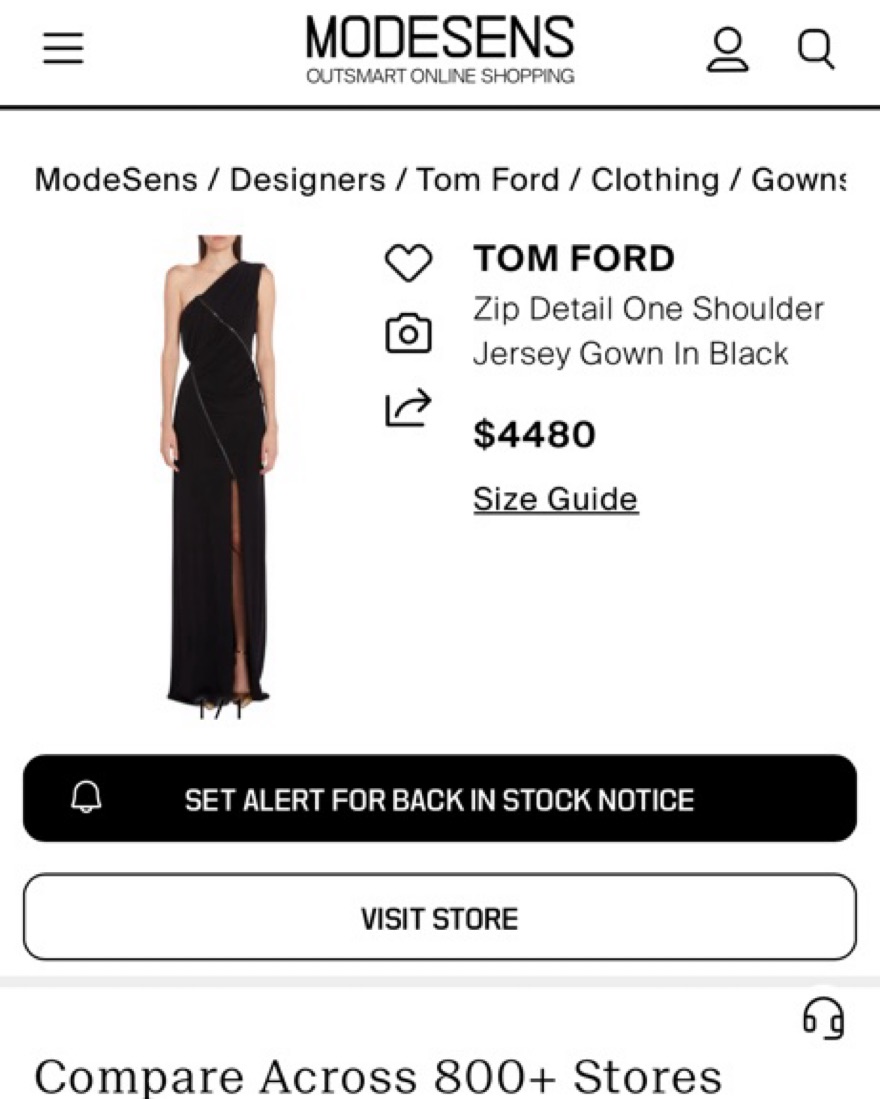Navigate to the Designers breadcrumb
The height and width of the screenshot is (1099, 880).
coord(307,180)
